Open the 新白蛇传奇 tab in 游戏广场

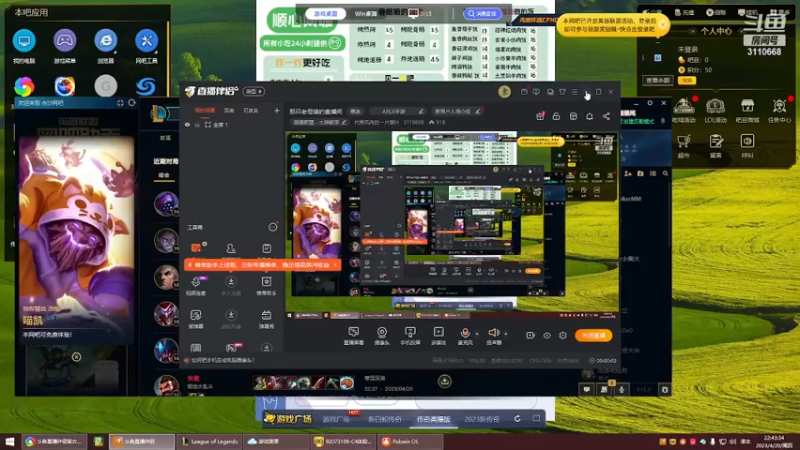pyautogui.click(x=384, y=419)
